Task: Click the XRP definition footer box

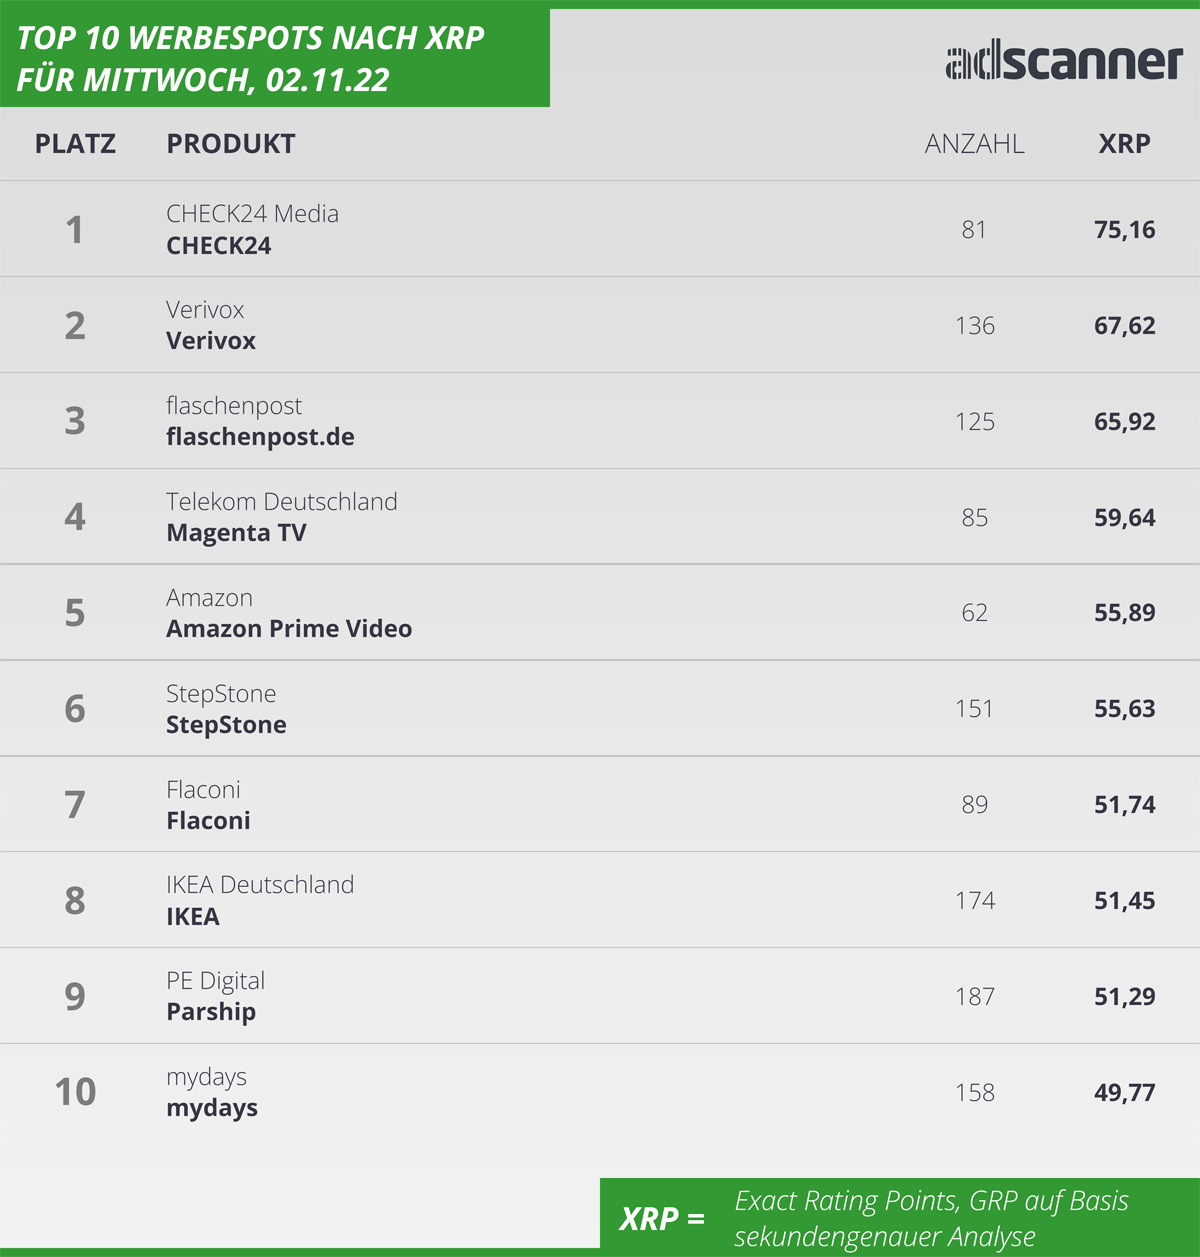Action: pos(900,1217)
